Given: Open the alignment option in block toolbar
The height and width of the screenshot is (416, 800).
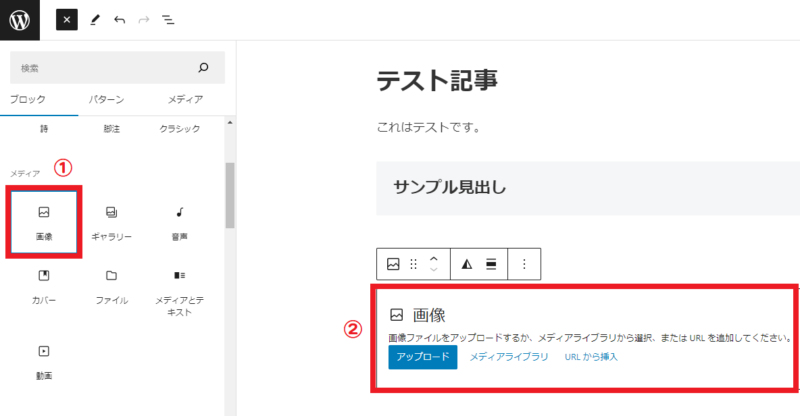Looking at the screenshot, I should pos(491,264).
